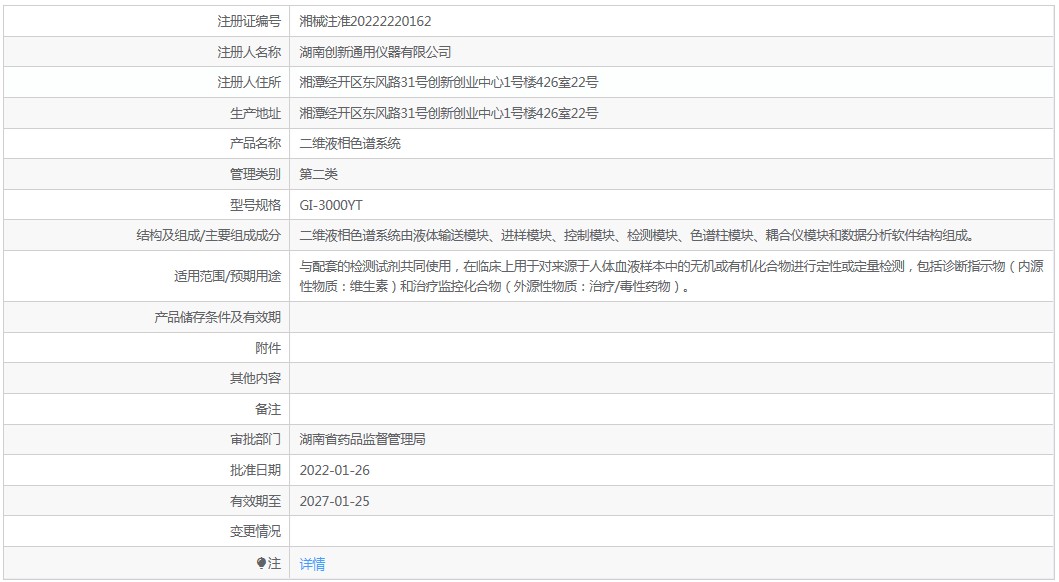Click the 审批部门 label

pos(255,440)
